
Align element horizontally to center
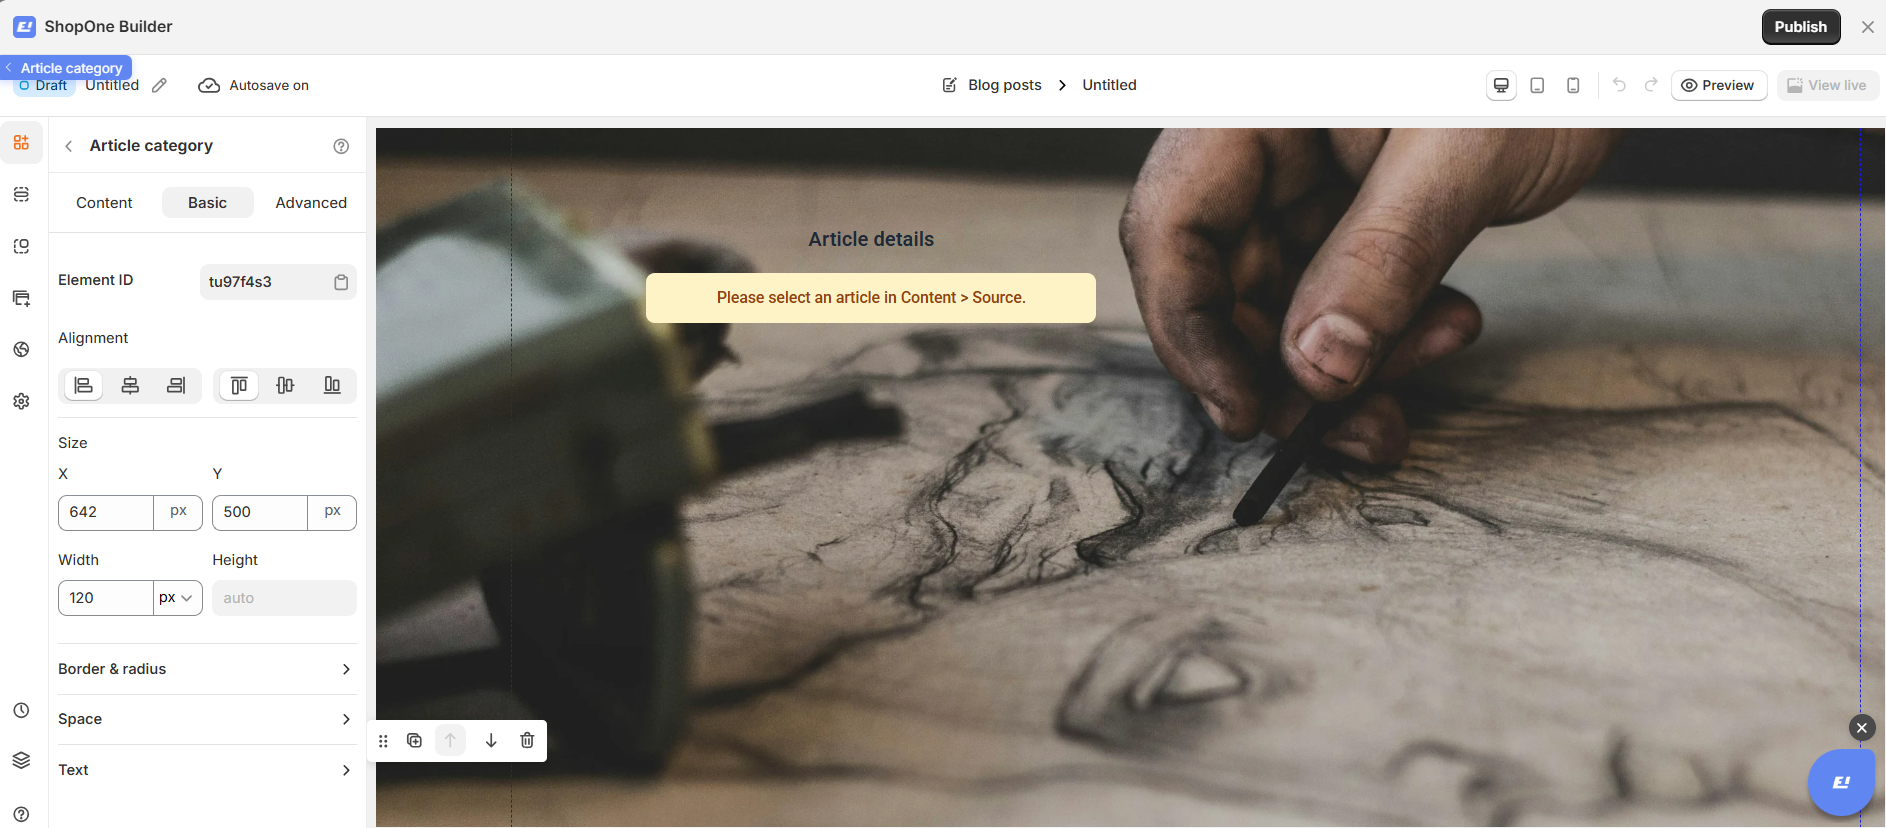(130, 386)
